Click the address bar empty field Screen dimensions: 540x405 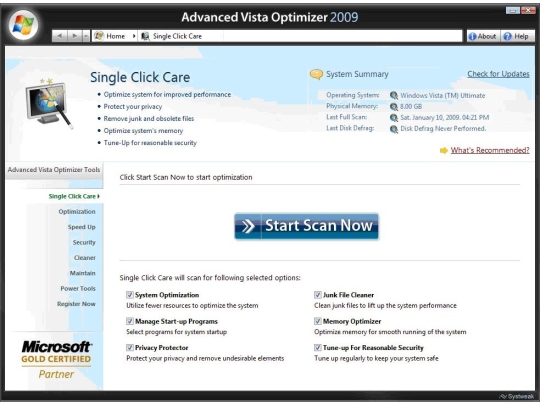click(342, 36)
